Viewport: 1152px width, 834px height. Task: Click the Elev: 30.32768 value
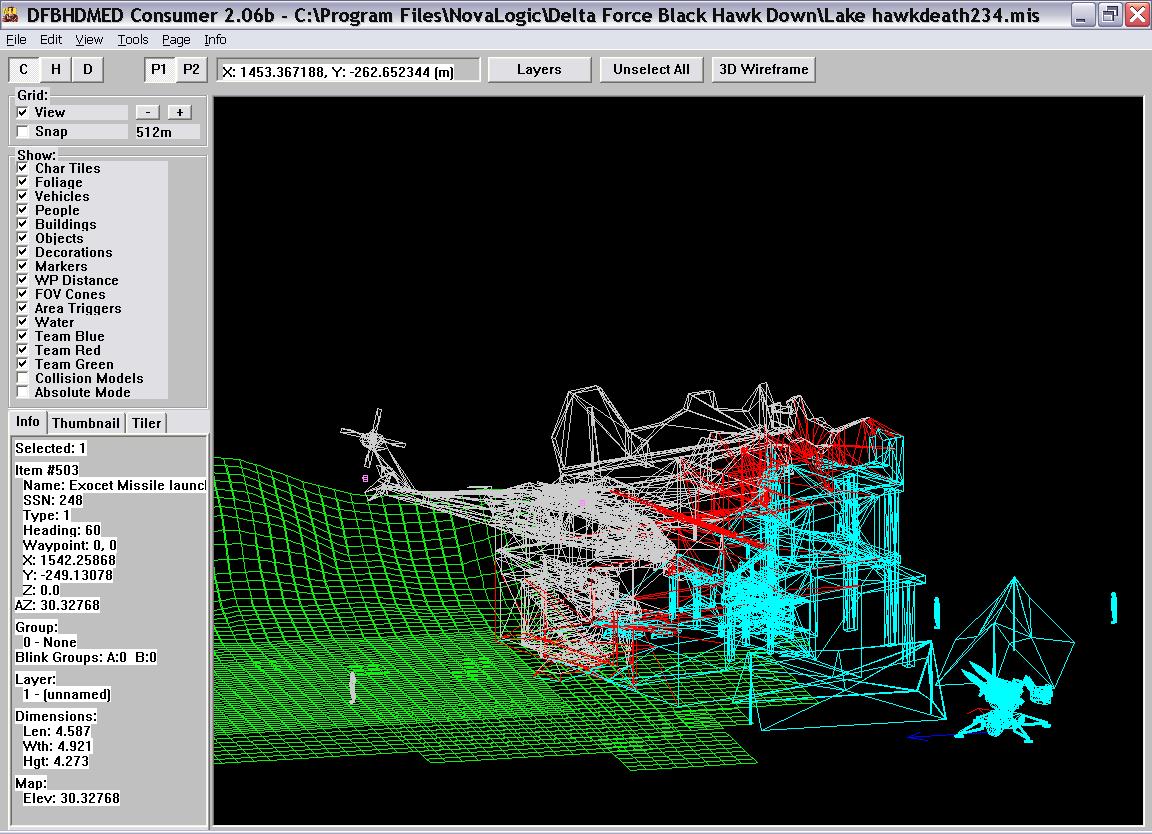pyautogui.click(x=71, y=798)
